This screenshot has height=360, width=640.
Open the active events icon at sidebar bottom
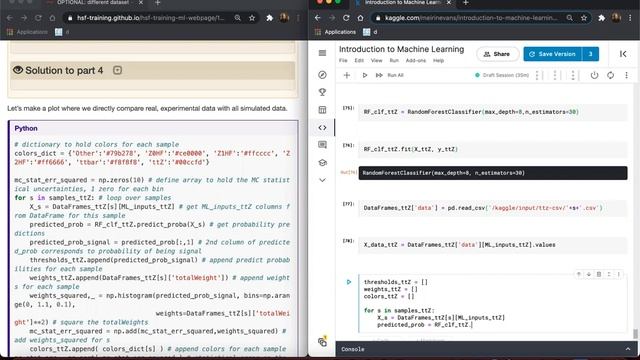(x=322, y=341)
